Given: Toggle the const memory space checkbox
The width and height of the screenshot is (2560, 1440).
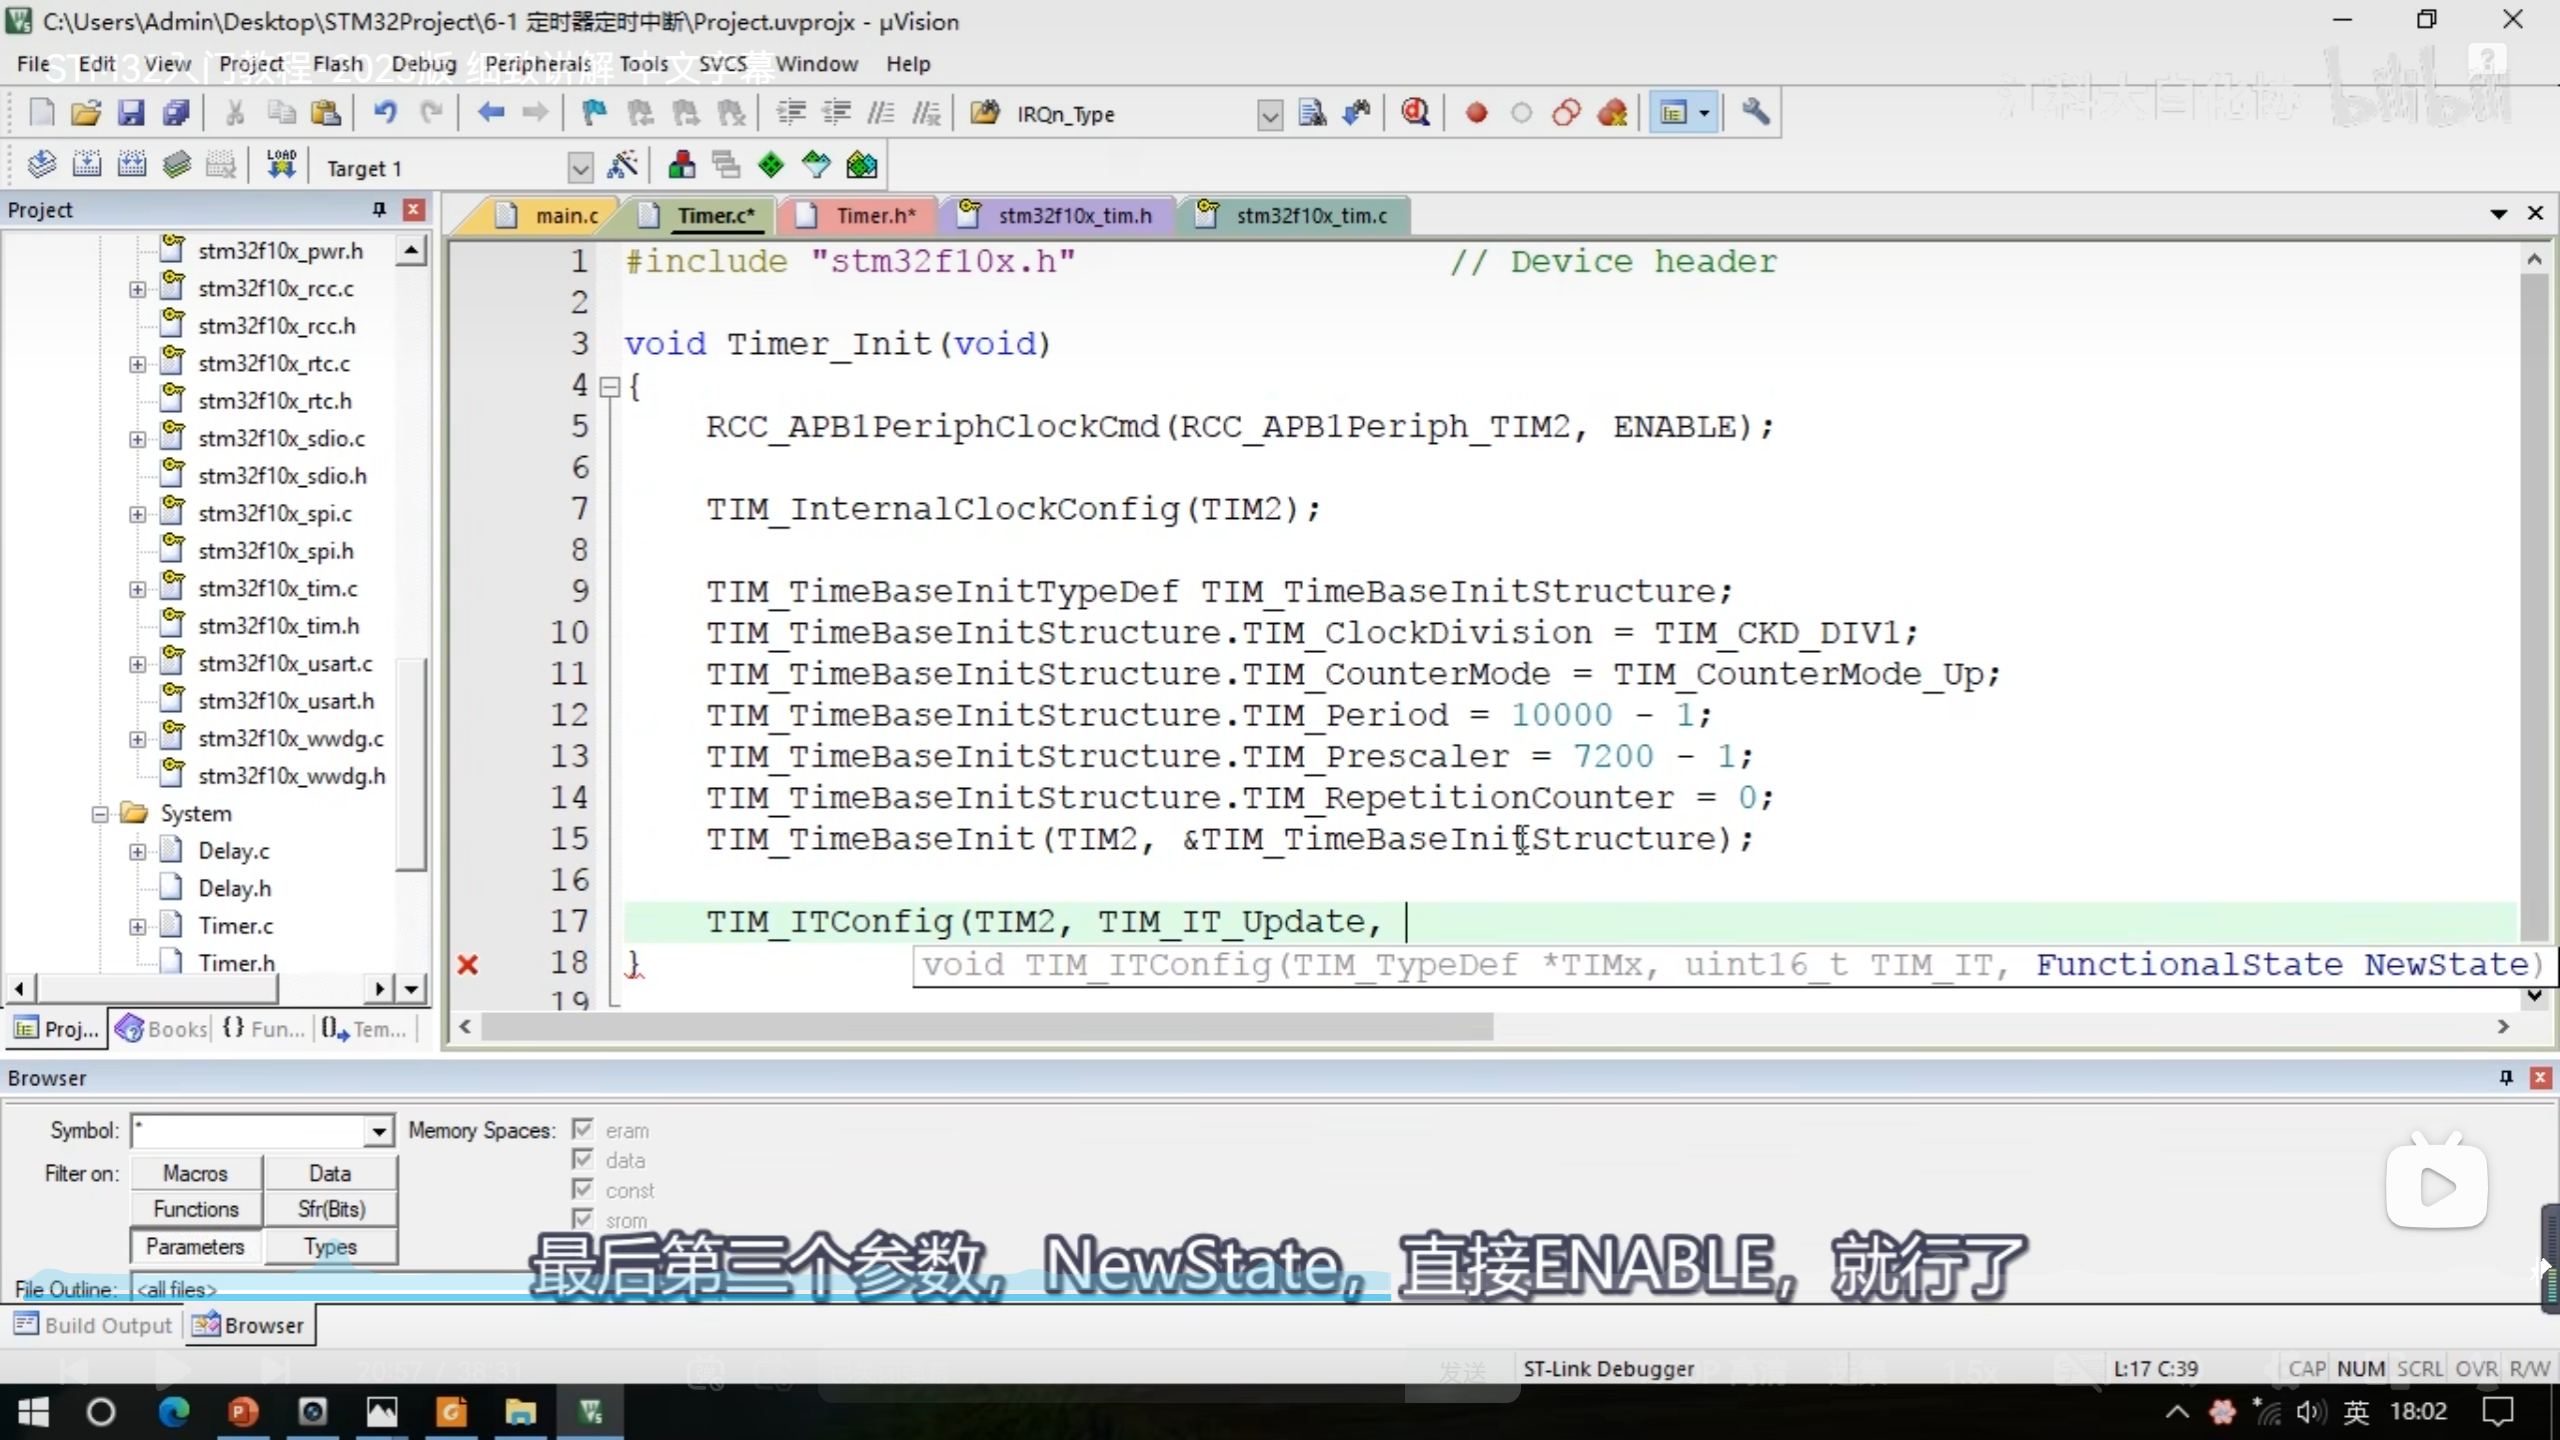Looking at the screenshot, I should (583, 1190).
